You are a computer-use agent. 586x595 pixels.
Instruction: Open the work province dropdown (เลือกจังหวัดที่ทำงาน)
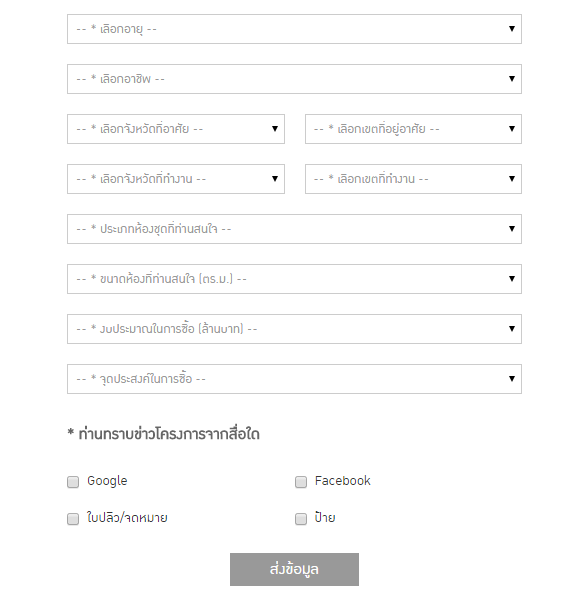tap(176, 179)
